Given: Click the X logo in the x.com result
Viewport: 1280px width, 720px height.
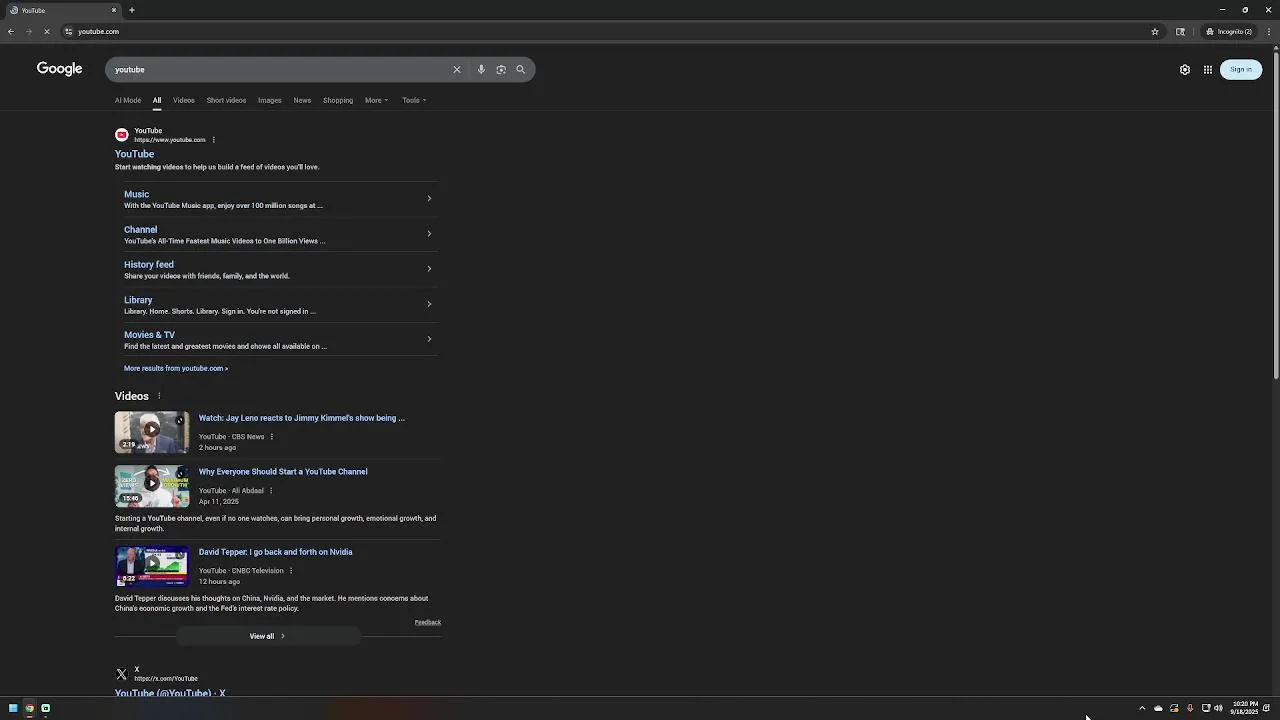Looking at the screenshot, I should pos(122,674).
